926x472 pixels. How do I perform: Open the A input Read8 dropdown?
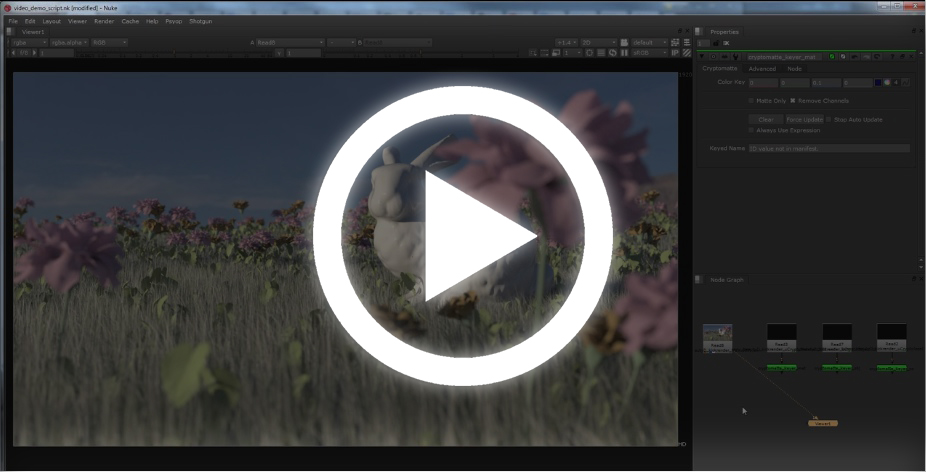pyautogui.click(x=290, y=43)
